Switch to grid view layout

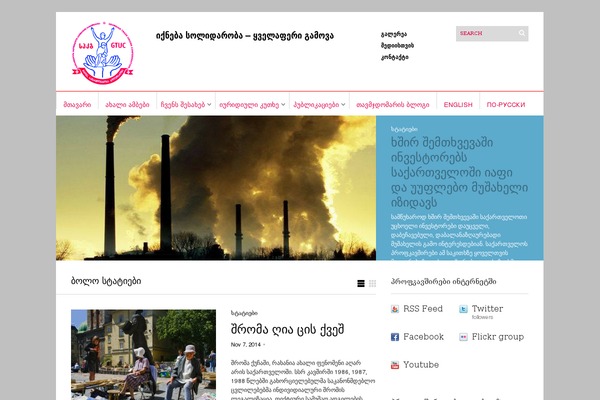click(372, 283)
